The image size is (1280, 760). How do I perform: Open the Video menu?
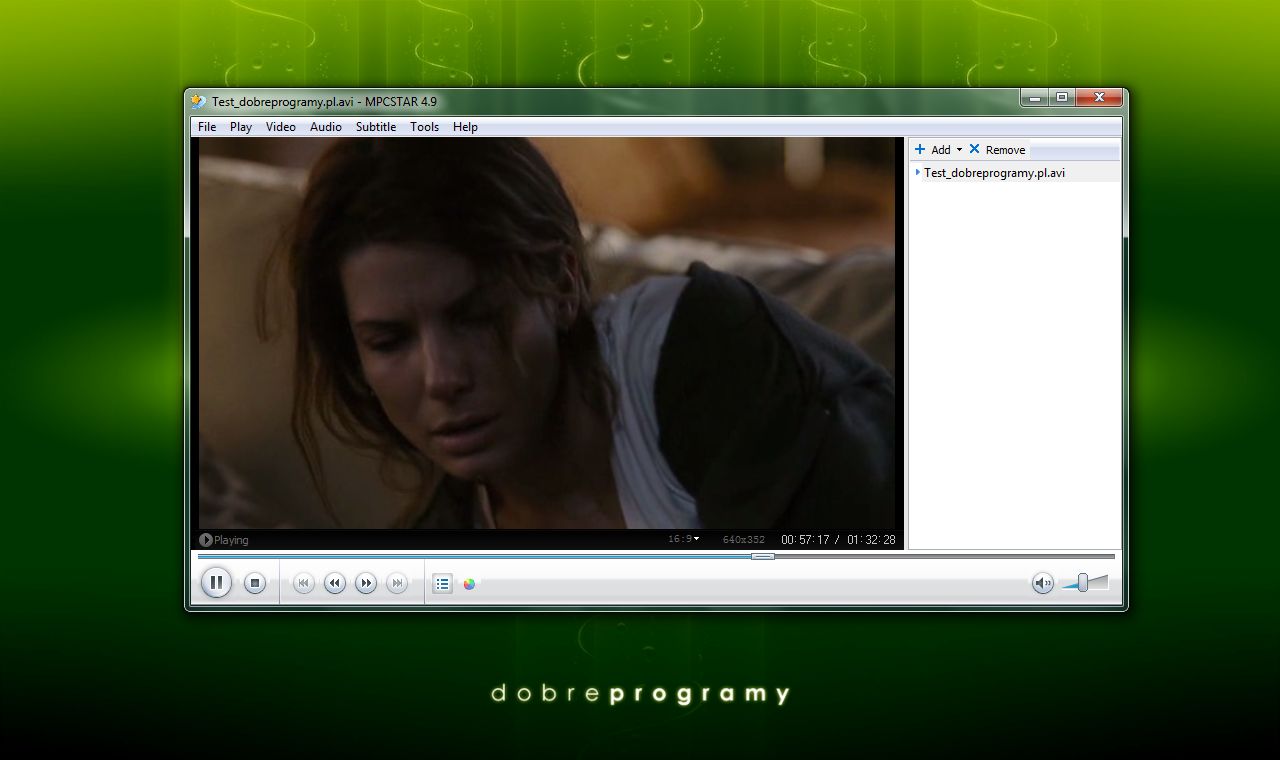tap(281, 127)
